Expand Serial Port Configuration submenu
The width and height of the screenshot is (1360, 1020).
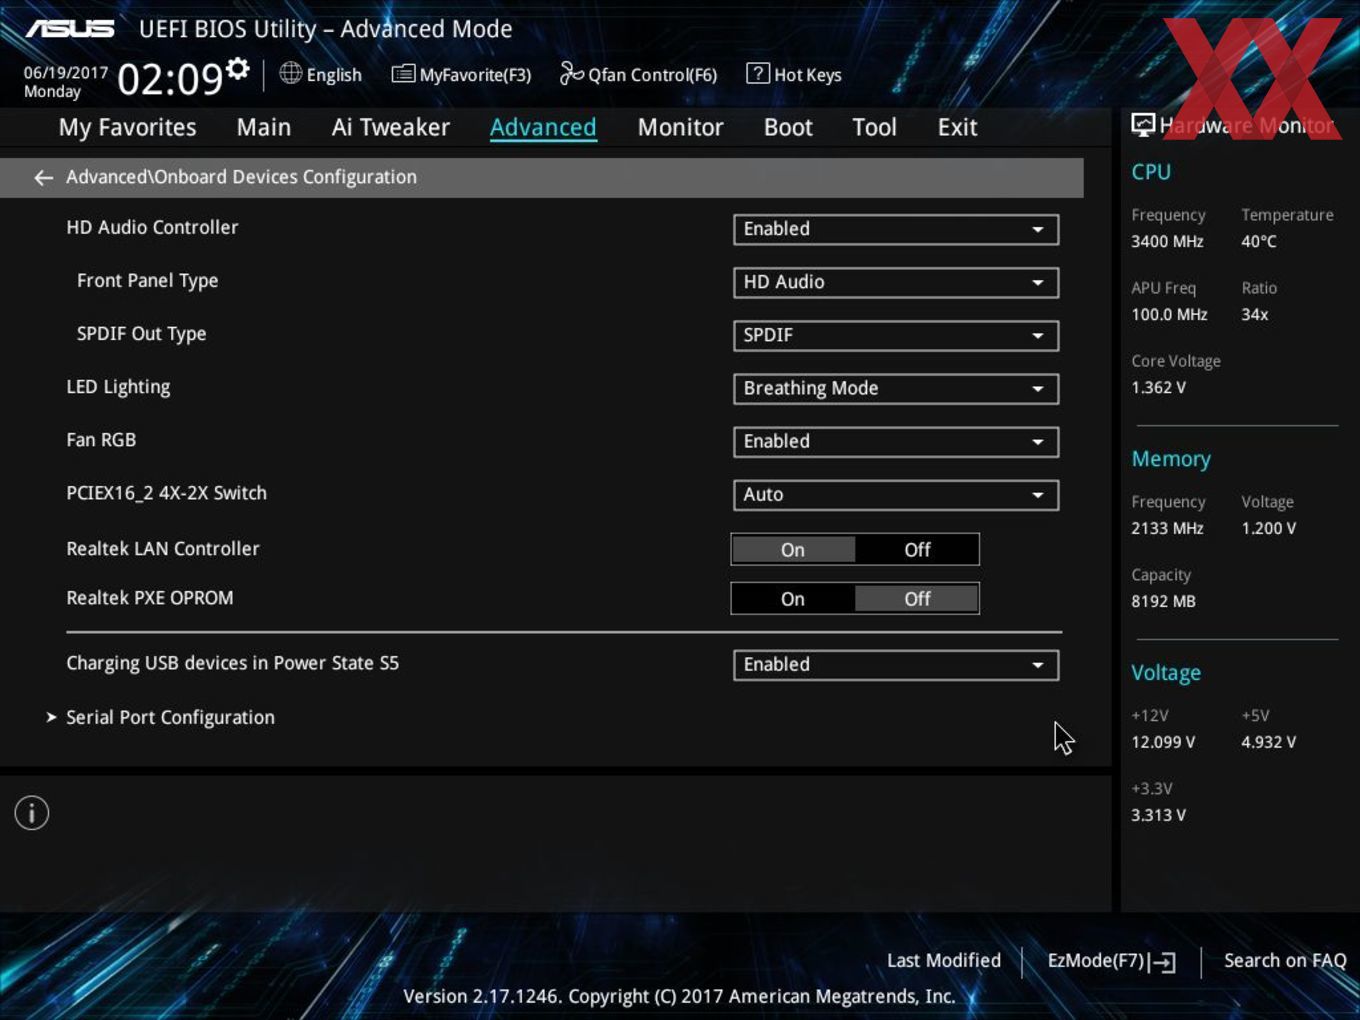(170, 718)
